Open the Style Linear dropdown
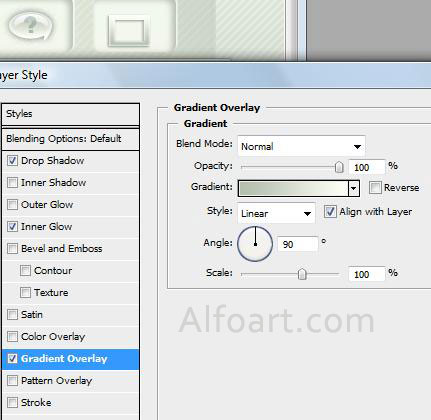The image size is (431, 420). click(276, 213)
